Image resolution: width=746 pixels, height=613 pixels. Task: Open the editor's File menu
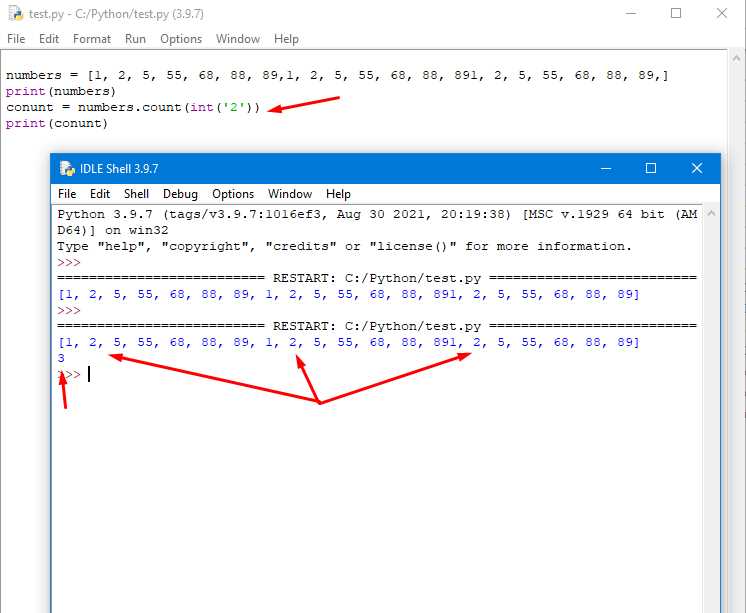coord(16,39)
